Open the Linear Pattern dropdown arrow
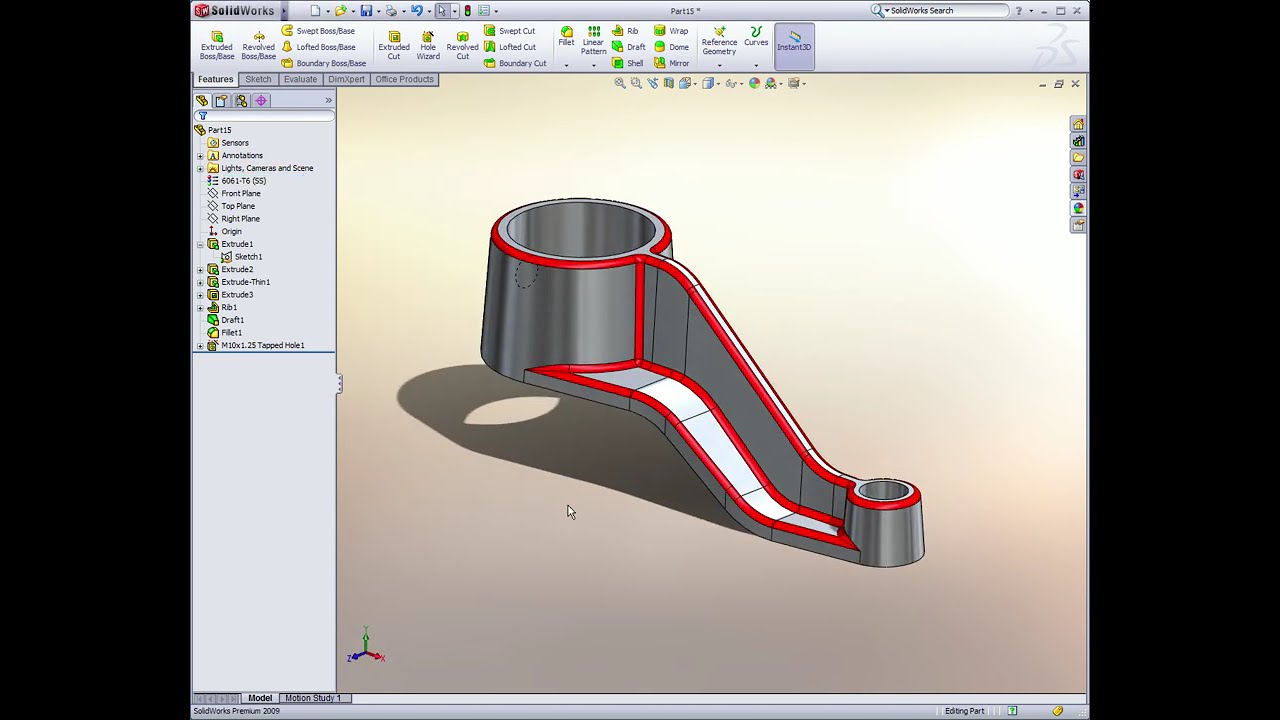1280x720 pixels. click(x=594, y=66)
